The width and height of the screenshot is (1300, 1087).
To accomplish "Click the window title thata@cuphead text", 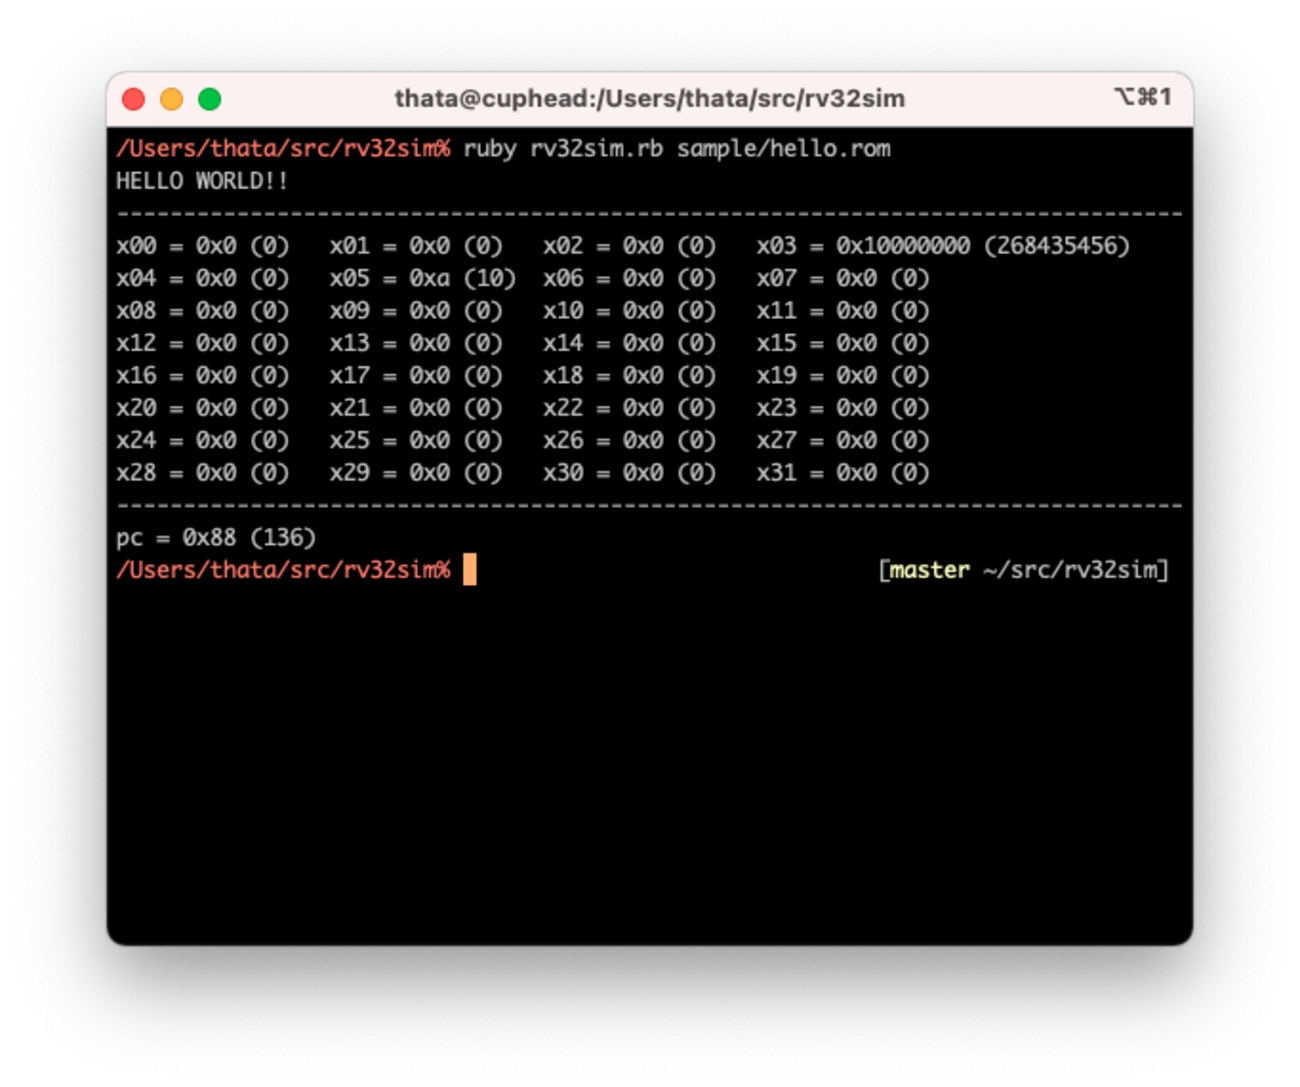I will (649, 99).
